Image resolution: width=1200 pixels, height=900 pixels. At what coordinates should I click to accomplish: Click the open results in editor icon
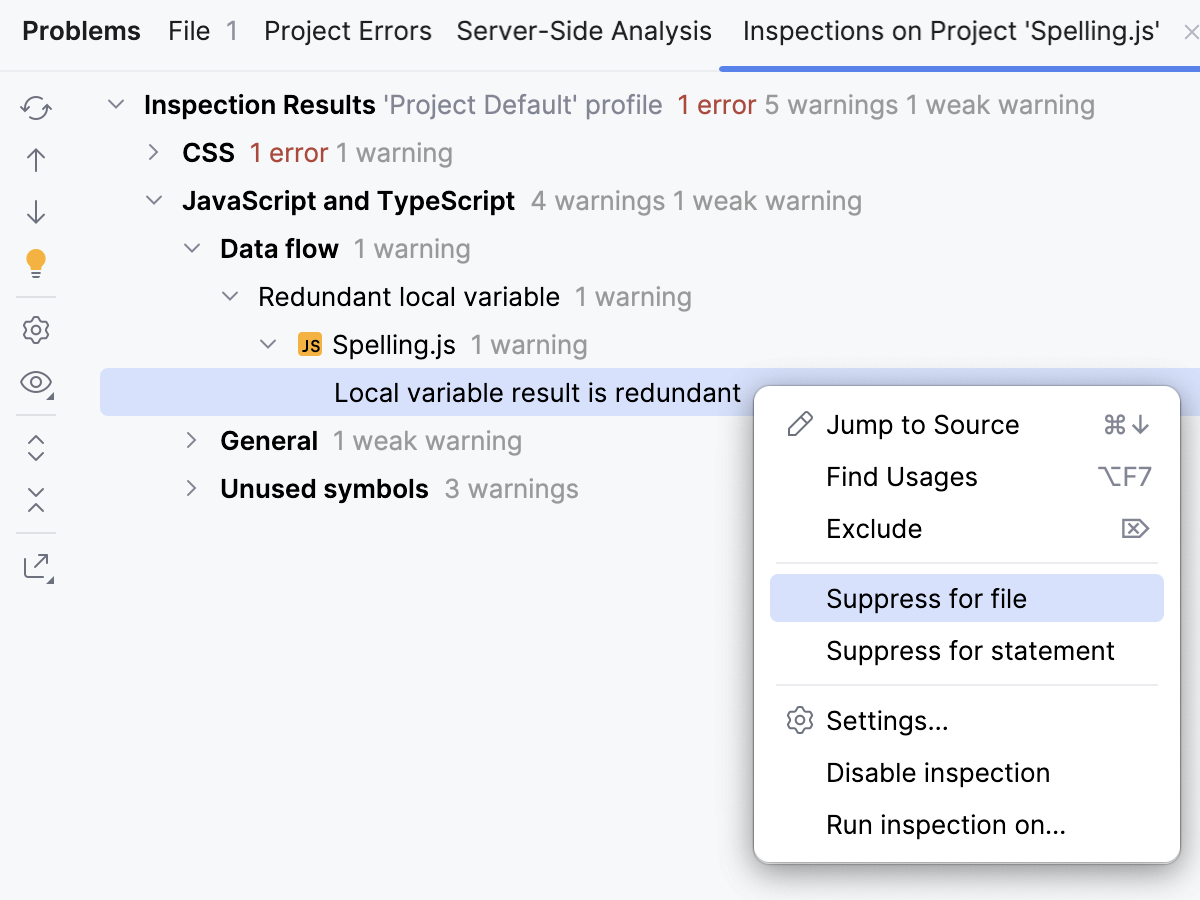(x=36, y=566)
